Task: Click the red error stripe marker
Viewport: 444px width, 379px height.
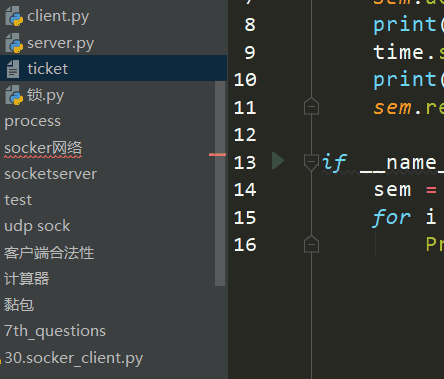Action: point(217,155)
